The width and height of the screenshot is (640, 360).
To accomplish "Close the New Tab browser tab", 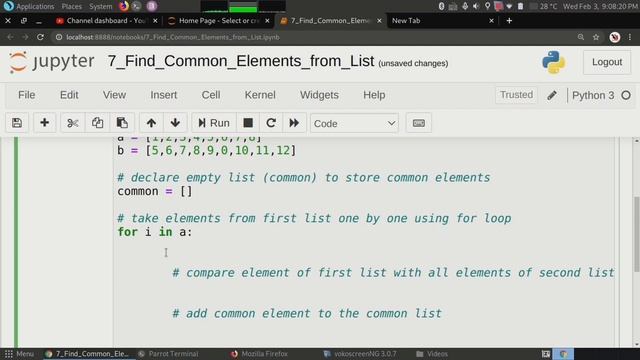I will pos(491,20).
